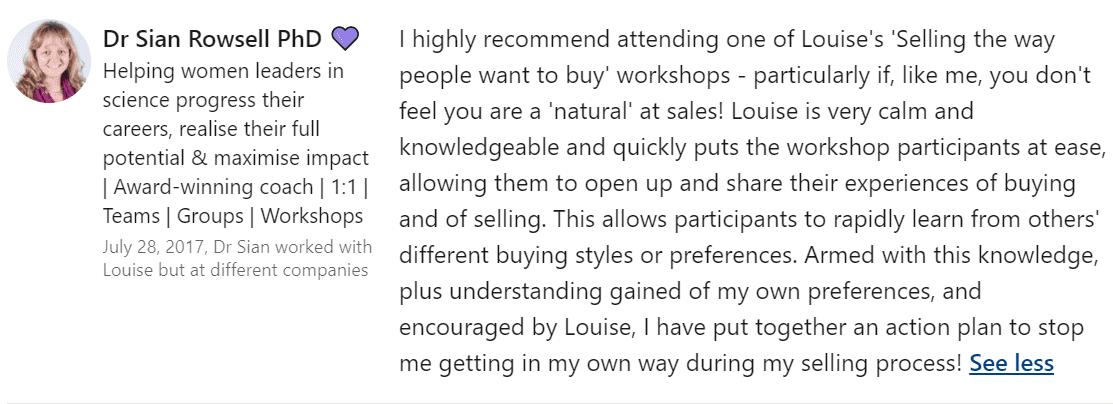The image size is (1113, 404).
Task: Click the line starting 'knowledgeable and quickly puts'
Action: (753, 148)
